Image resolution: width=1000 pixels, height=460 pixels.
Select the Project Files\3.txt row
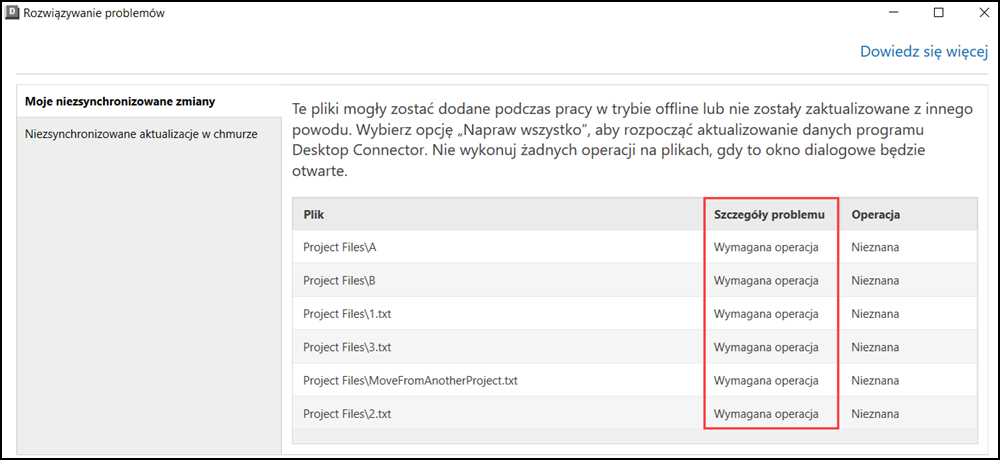[635, 347]
